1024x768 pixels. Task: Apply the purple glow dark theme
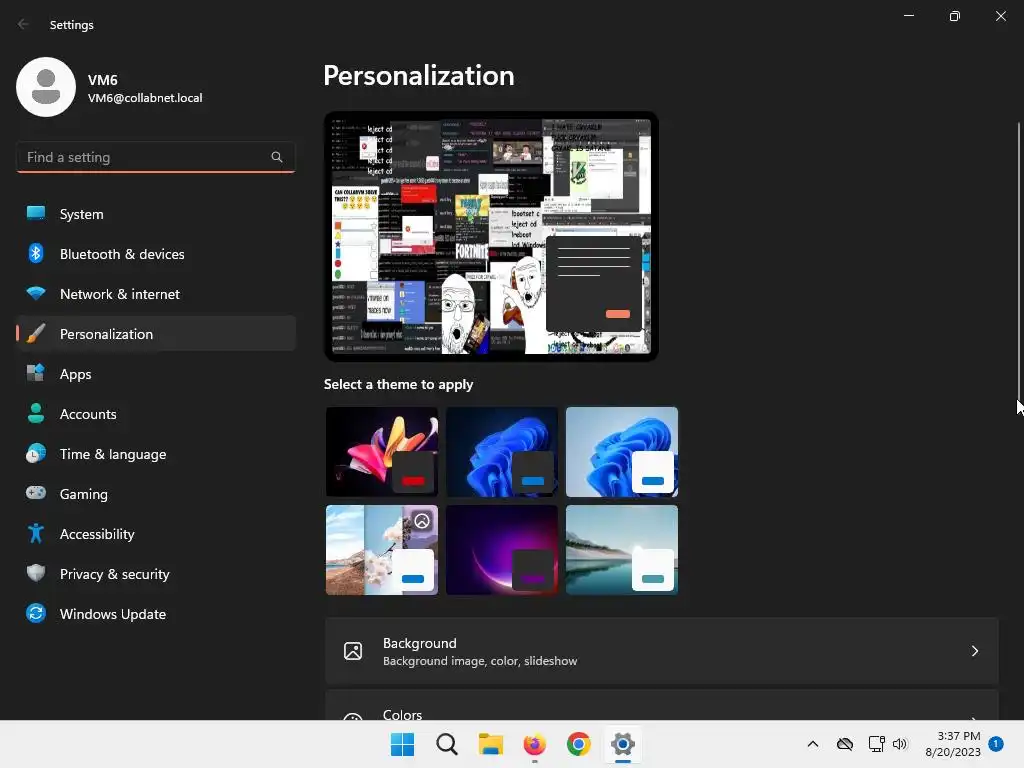tap(502, 550)
